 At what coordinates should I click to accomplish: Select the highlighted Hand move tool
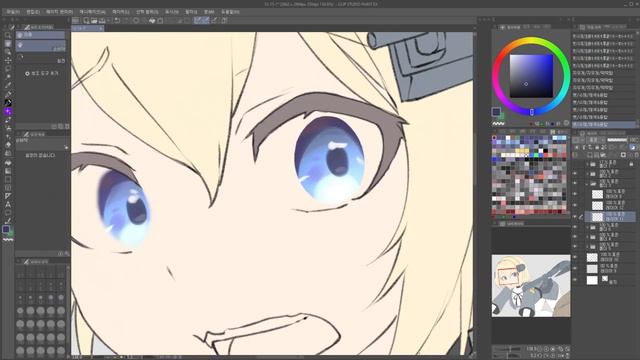pos(8,43)
